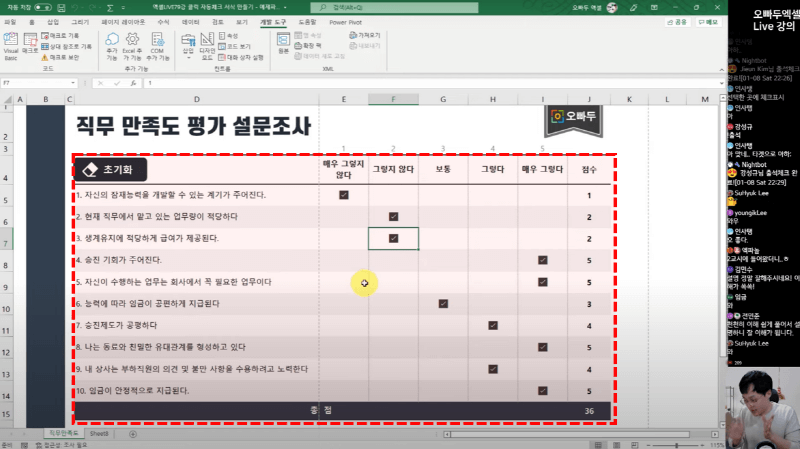Screen dimensions: 800x449
Task: Open the 매크로 macros list
Action: pyautogui.click(x=30, y=44)
